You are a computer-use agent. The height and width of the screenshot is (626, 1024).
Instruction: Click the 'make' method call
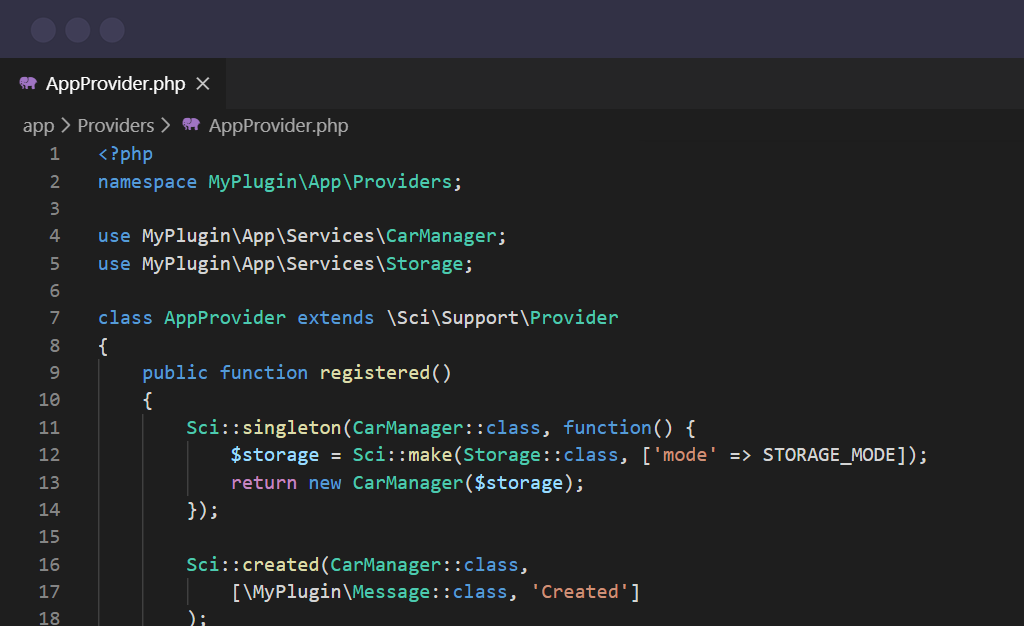tap(430, 455)
